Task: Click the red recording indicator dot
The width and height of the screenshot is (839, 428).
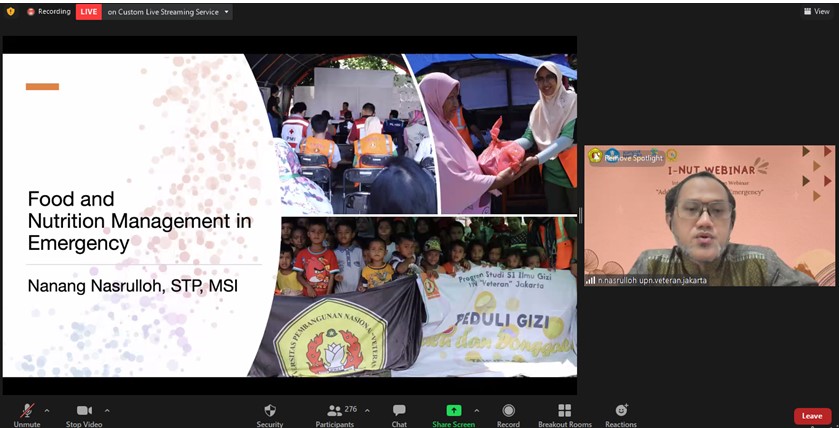Action: click(30, 12)
